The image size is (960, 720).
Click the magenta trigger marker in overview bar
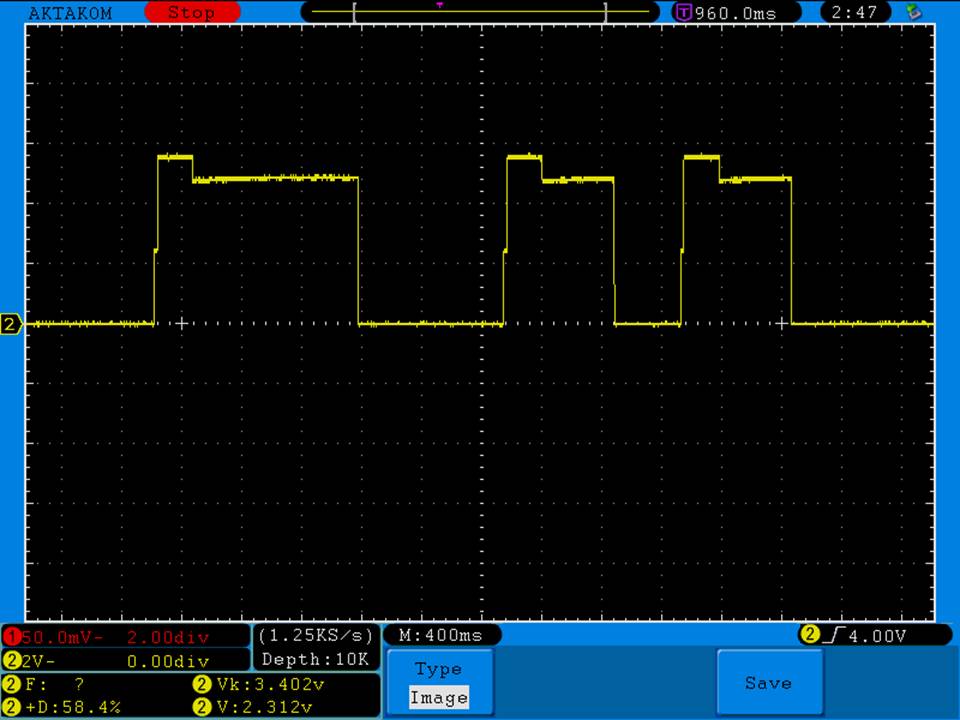(439, 5)
